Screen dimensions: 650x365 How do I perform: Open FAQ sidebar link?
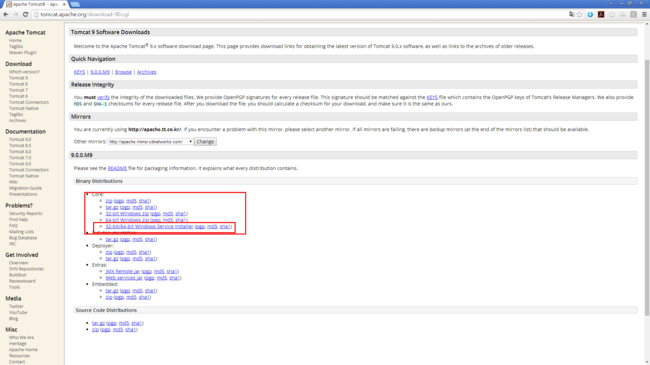pos(13,226)
